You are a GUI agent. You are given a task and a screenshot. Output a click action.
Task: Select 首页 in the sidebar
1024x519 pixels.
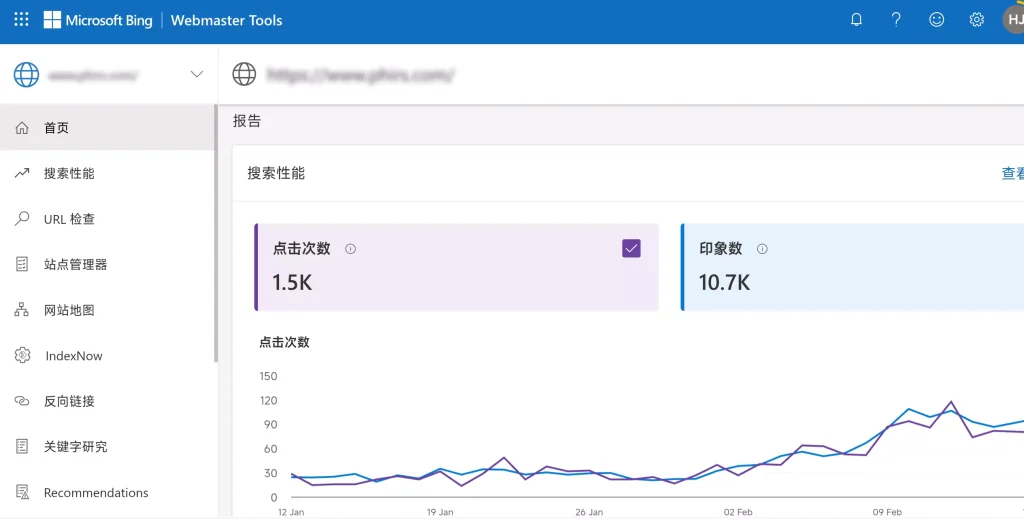(56, 128)
